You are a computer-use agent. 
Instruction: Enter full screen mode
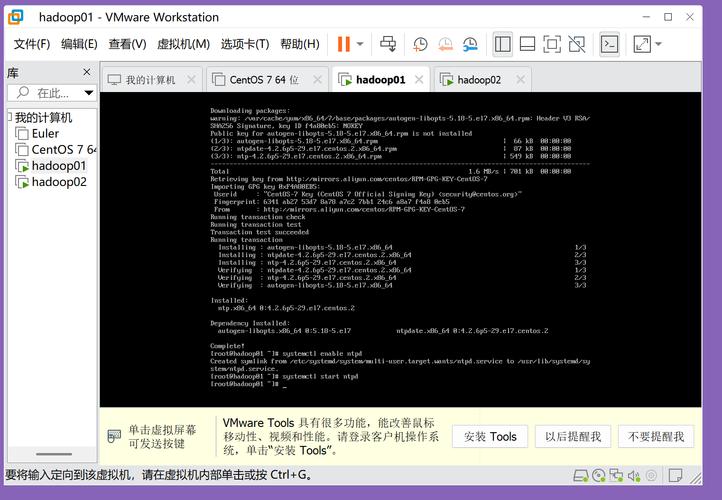(x=552, y=44)
